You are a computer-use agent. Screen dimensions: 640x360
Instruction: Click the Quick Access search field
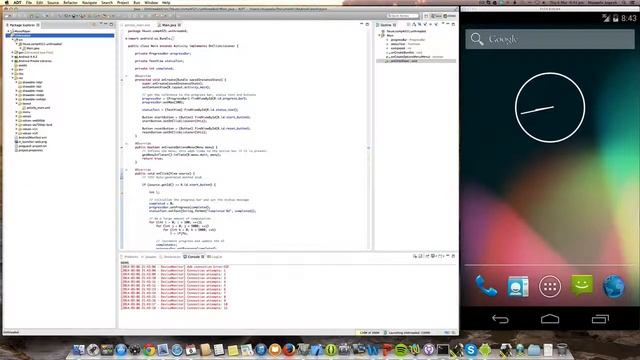pyautogui.click(x=402, y=16)
